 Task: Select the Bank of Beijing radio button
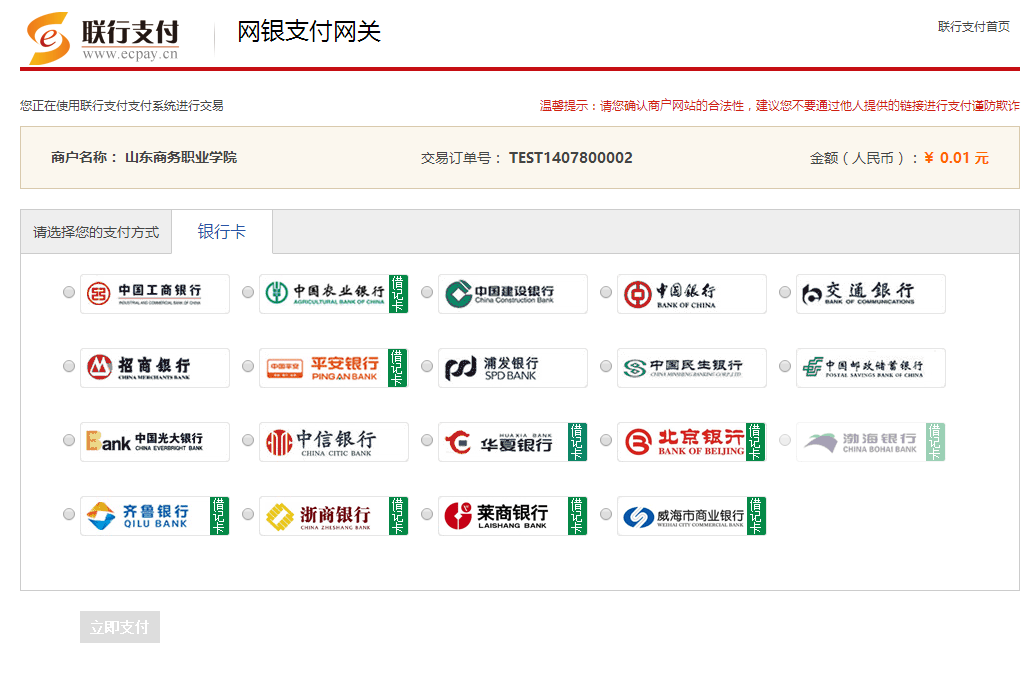tap(606, 440)
